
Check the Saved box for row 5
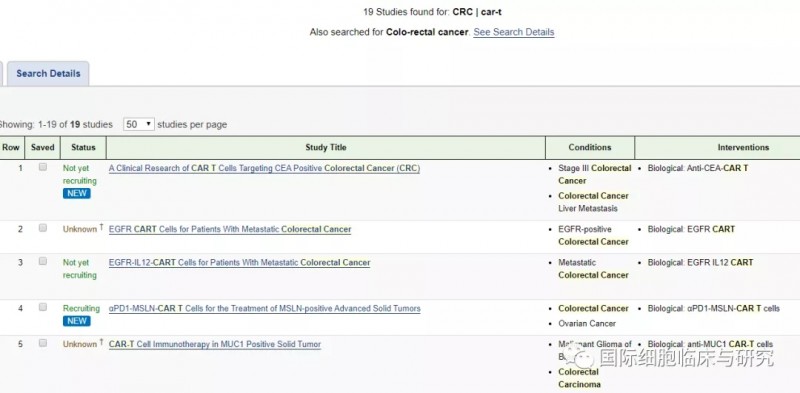pos(43,343)
